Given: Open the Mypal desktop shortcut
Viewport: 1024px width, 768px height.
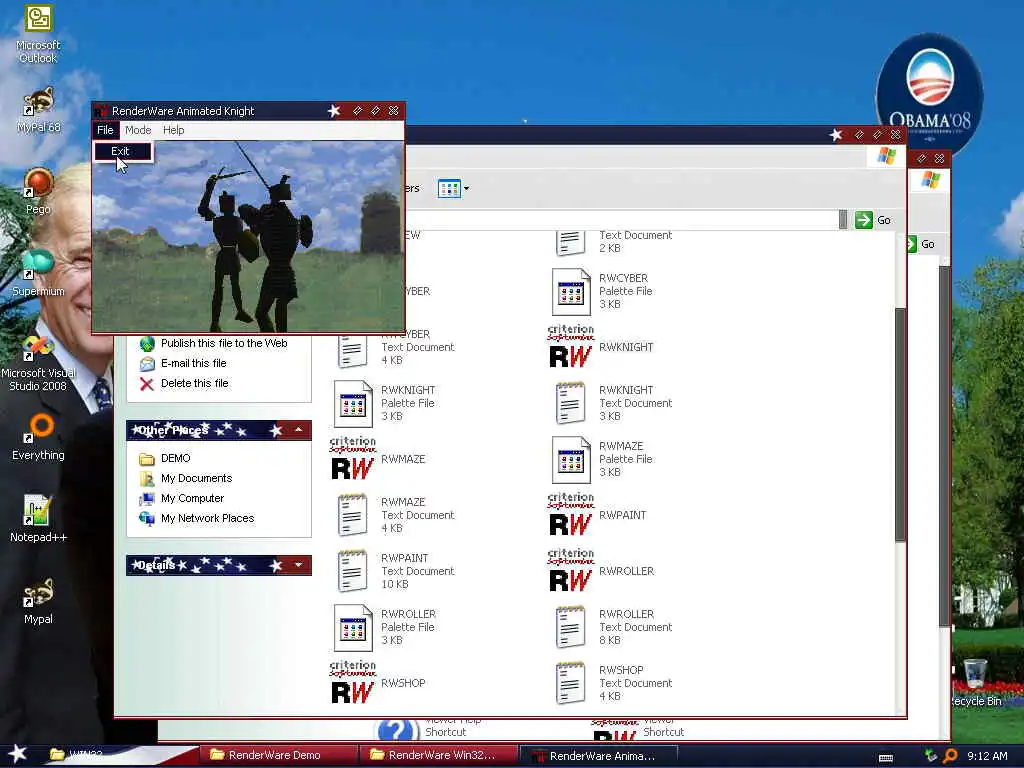Looking at the screenshot, I should pos(38,601).
